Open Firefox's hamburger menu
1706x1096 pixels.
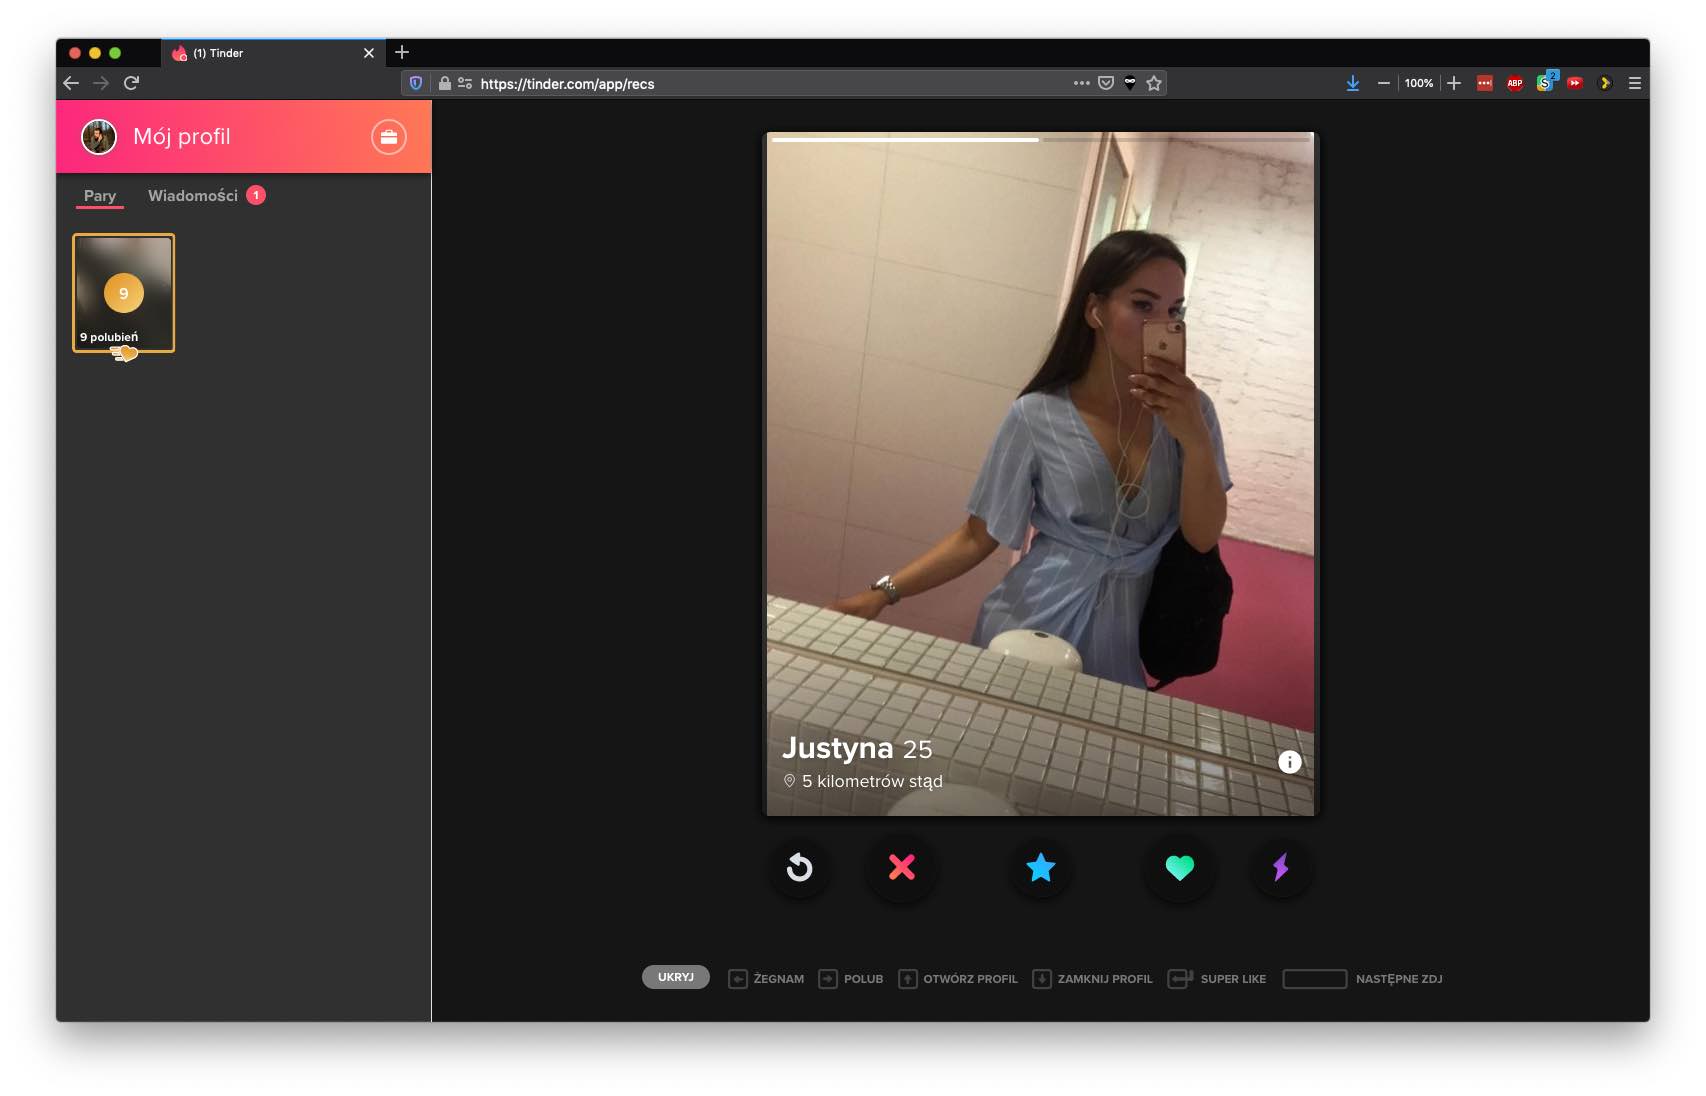pos(1637,83)
